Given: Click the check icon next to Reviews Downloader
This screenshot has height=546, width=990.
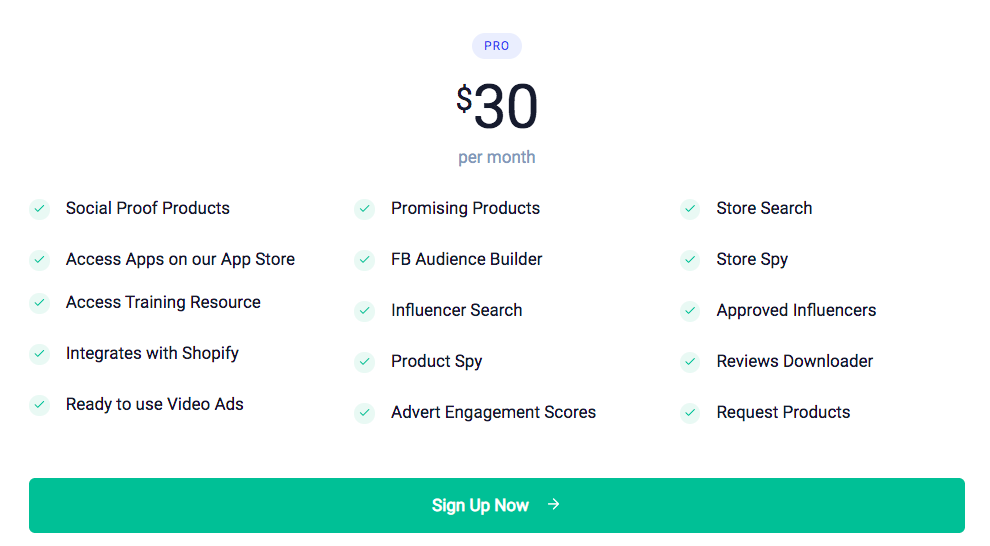Looking at the screenshot, I should coord(690,362).
